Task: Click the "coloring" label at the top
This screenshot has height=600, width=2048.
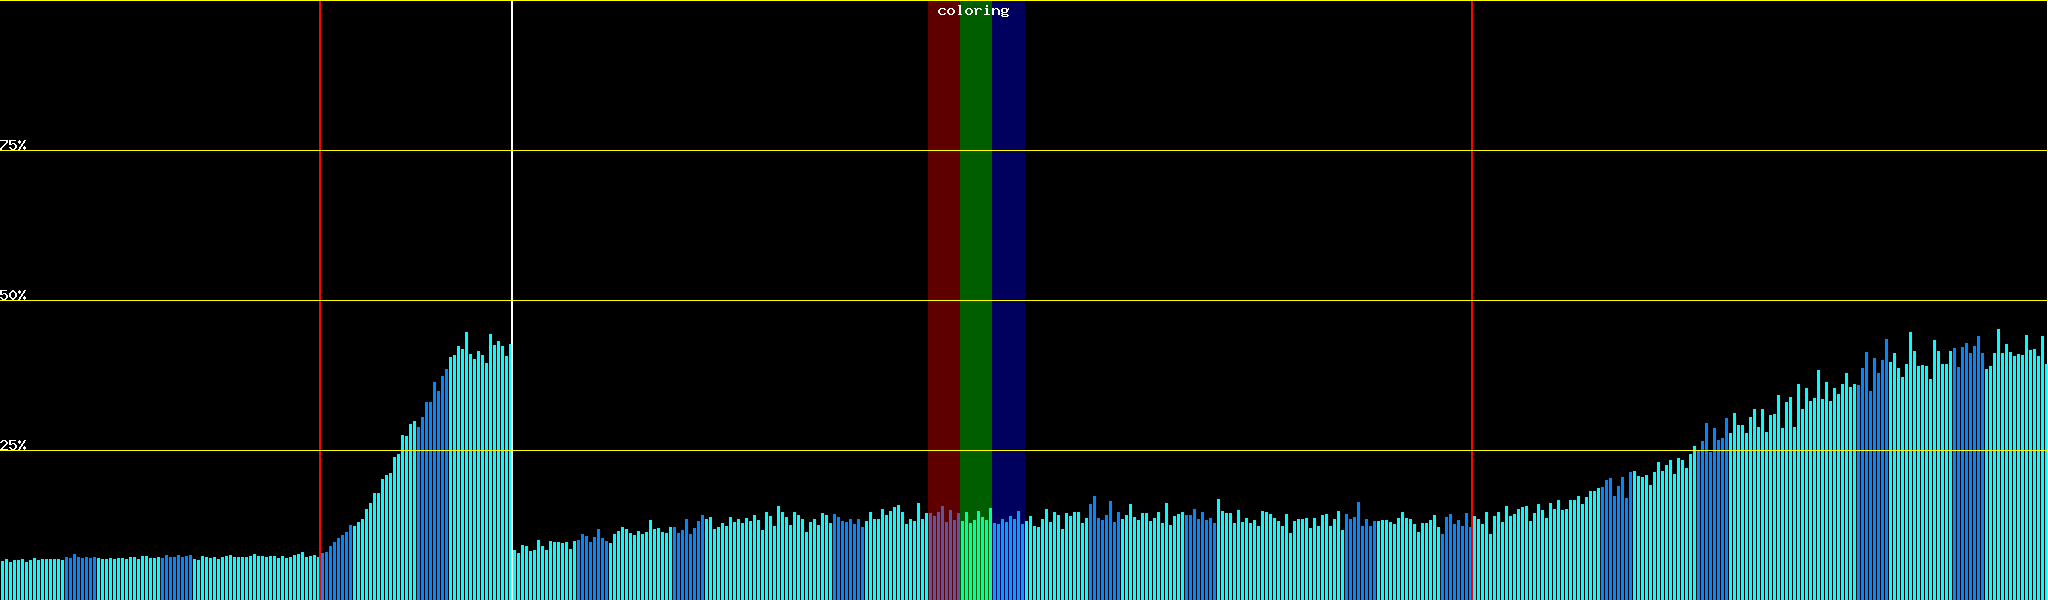Action: [973, 11]
